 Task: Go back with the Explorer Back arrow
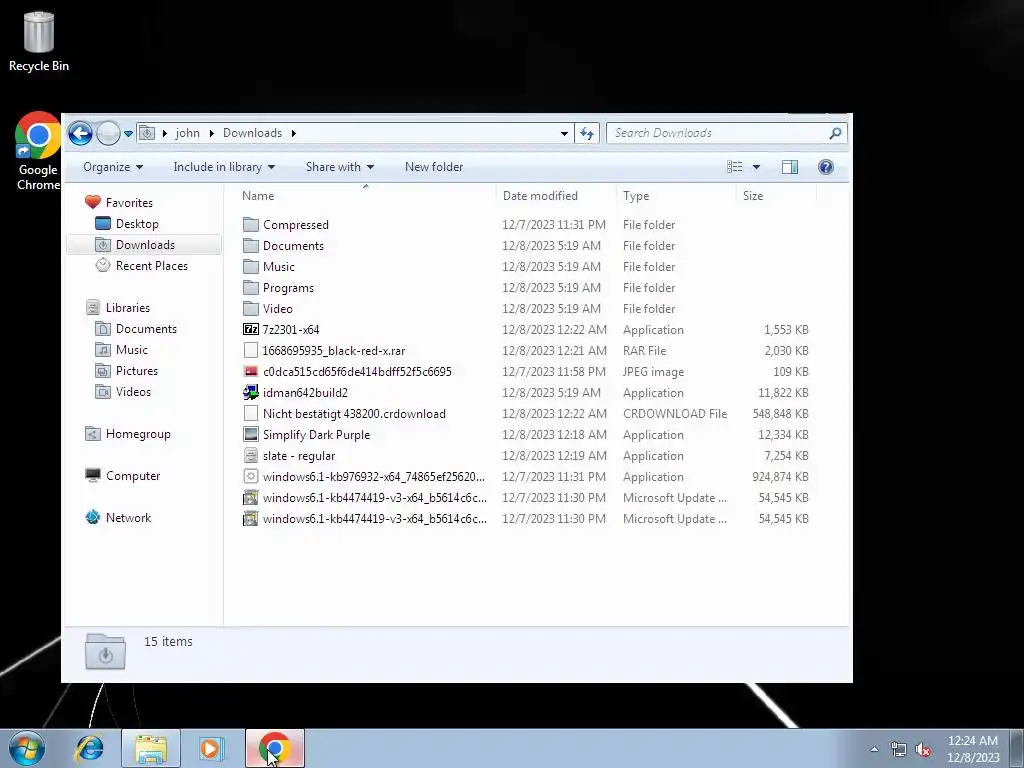pos(80,133)
